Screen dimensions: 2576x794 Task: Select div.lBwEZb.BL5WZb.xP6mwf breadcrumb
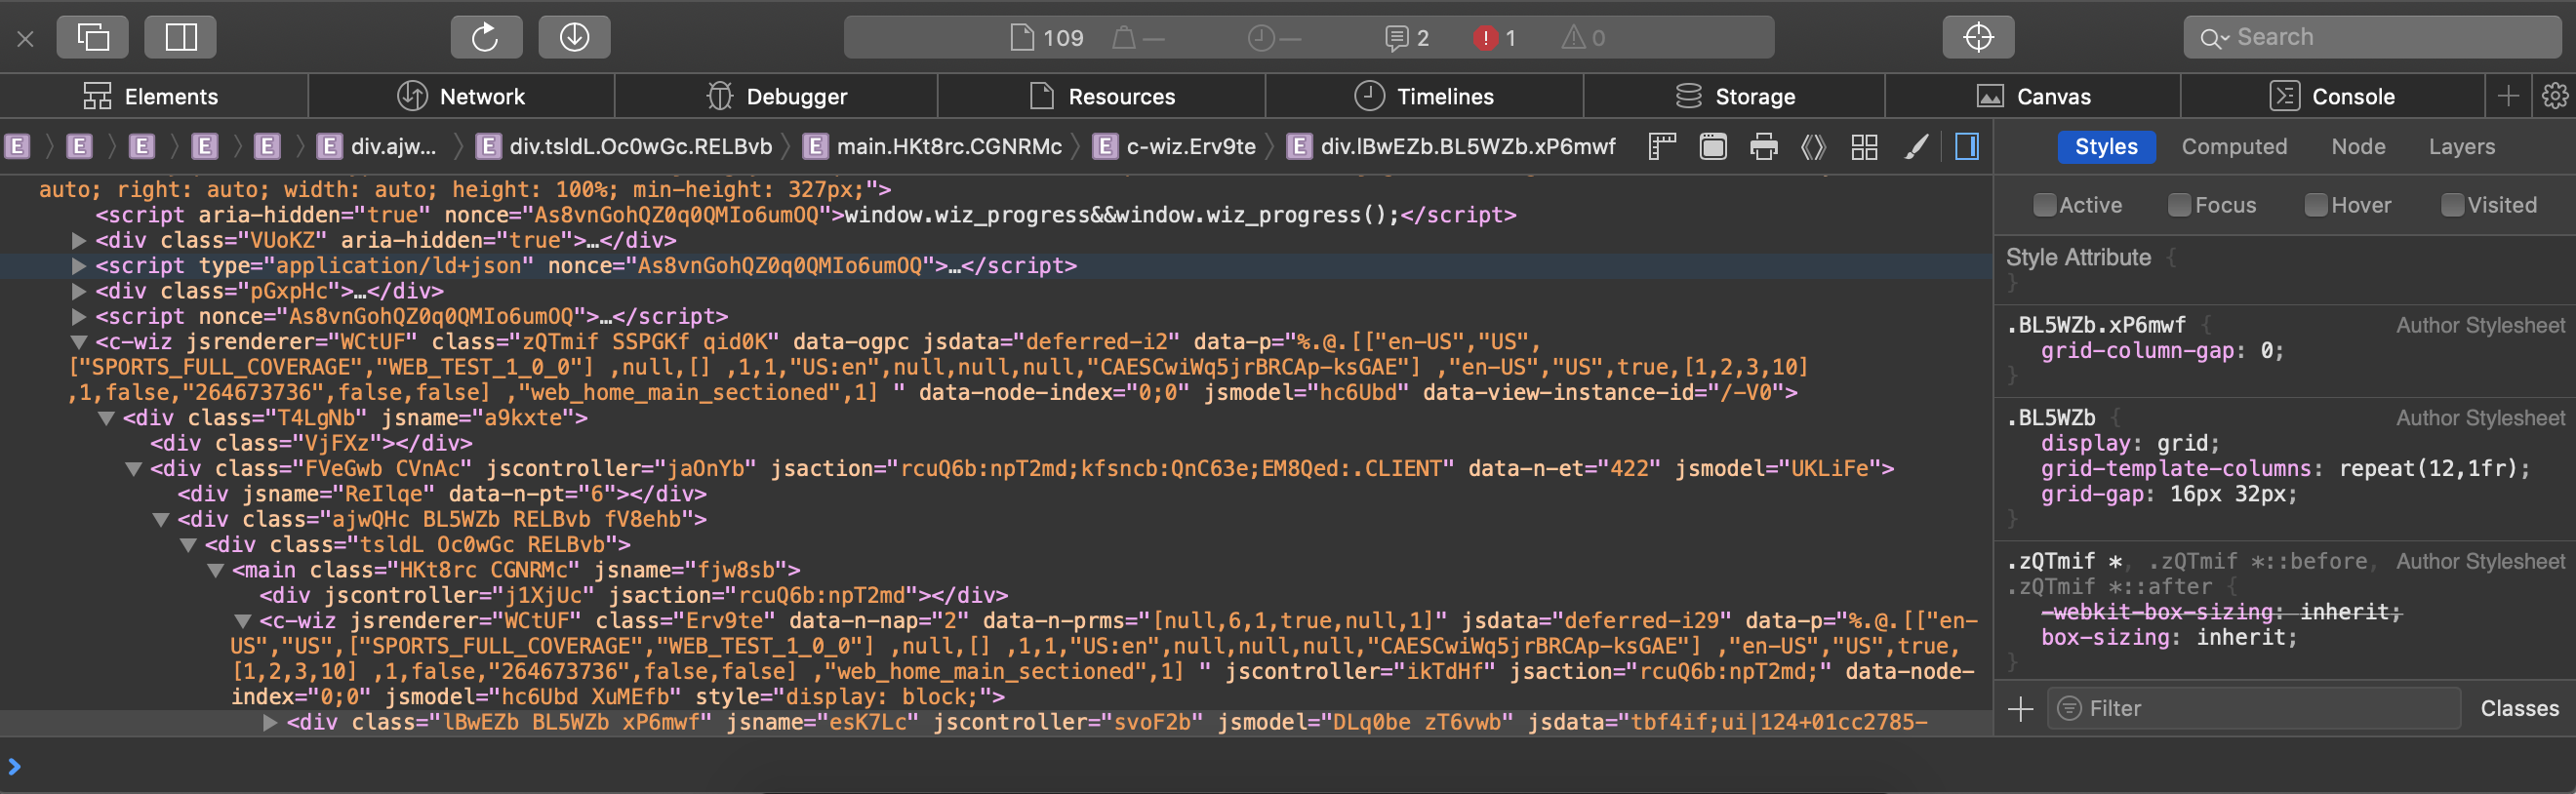pyautogui.click(x=1451, y=147)
